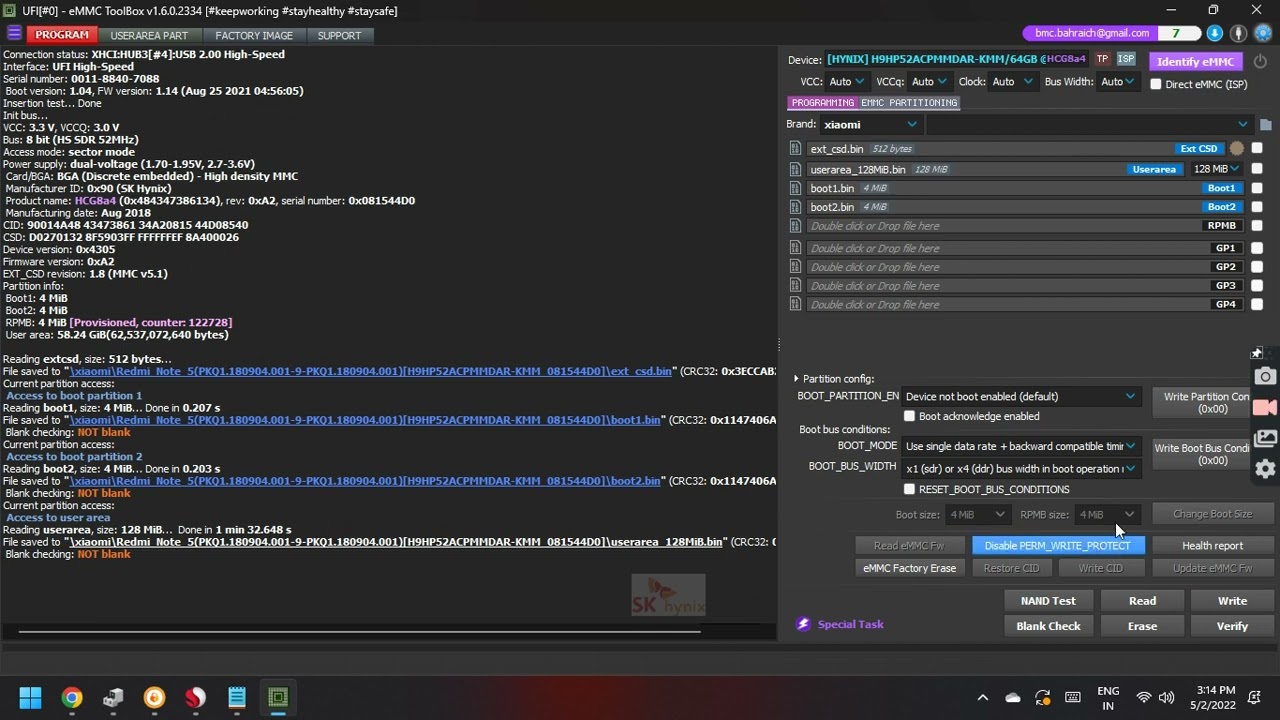Show hidden system tray icons

982,698
